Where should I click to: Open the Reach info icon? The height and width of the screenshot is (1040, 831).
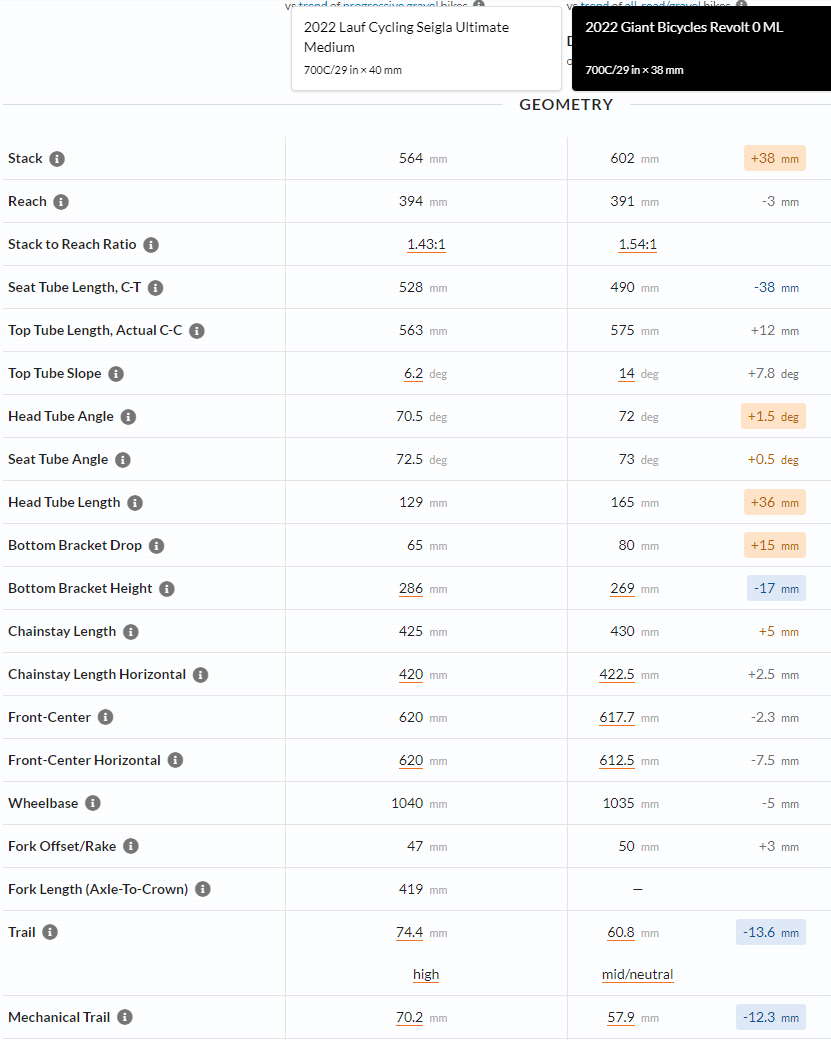(x=61, y=202)
